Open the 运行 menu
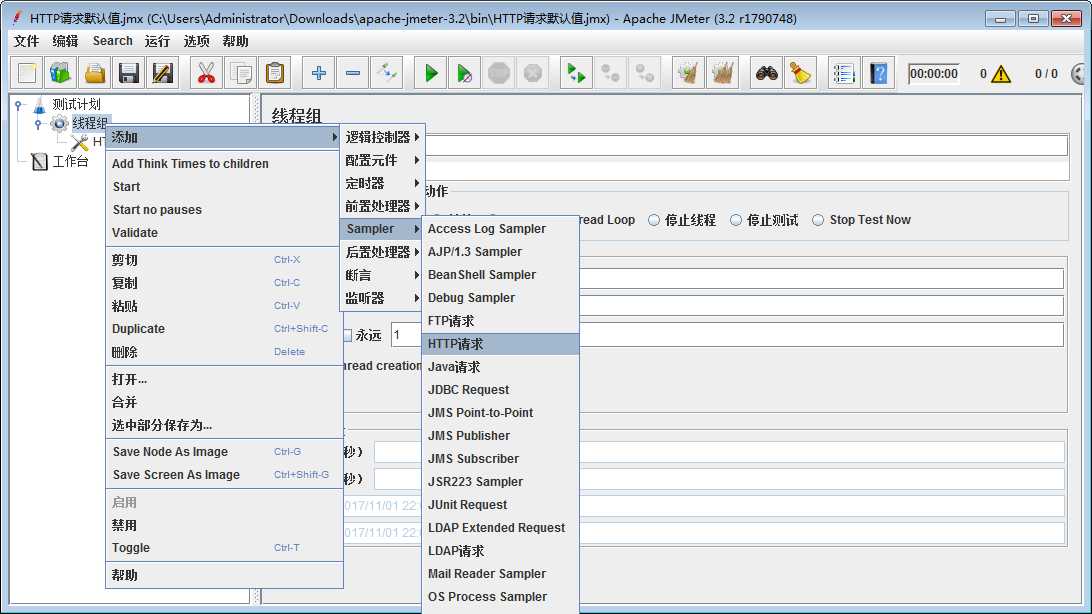This screenshot has width=1092, height=614. coord(157,41)
